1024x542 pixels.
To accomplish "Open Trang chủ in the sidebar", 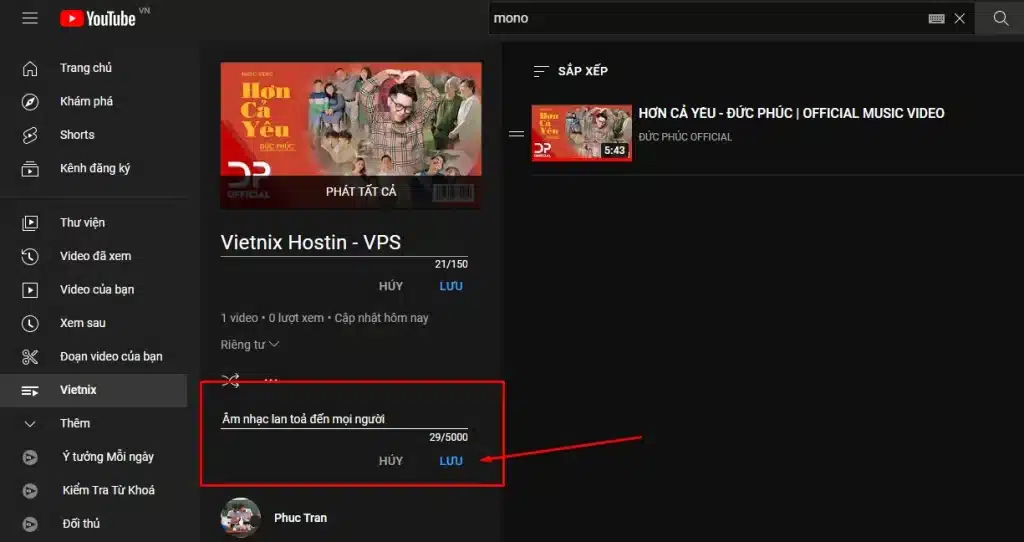I will (86, 68).
